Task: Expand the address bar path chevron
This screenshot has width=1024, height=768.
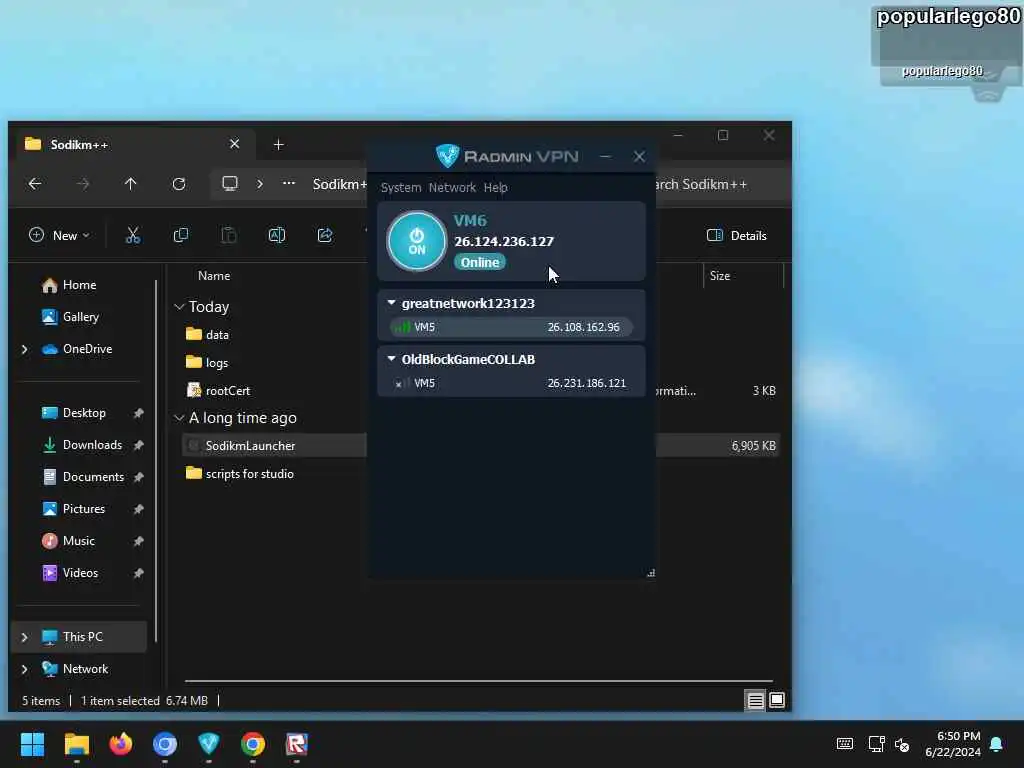Action: point(260,184)
